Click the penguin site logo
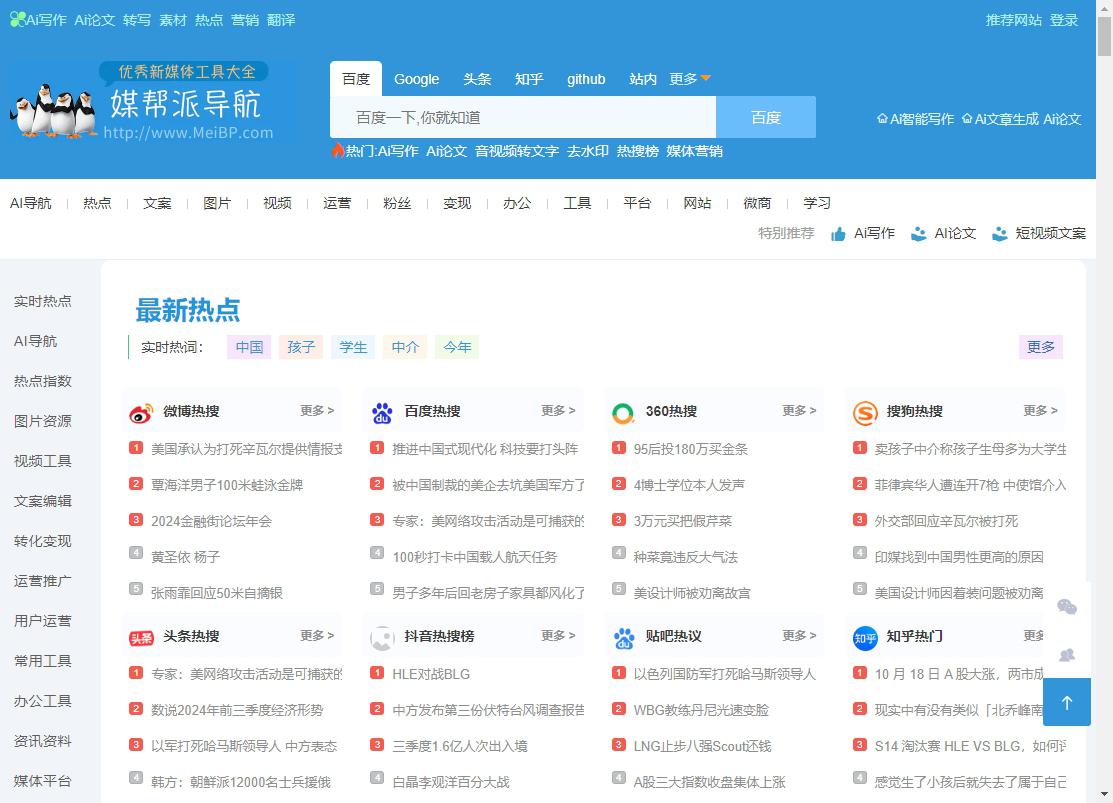 [x=142, y=101]
